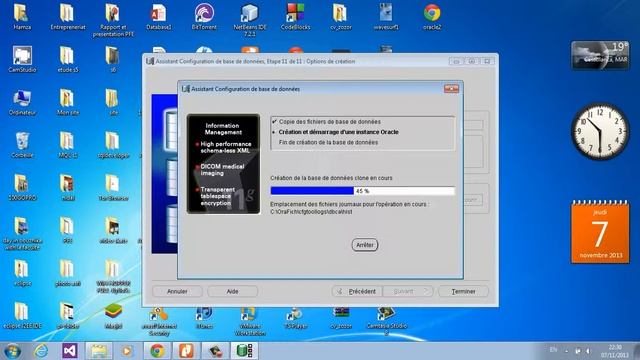Image resolution: width=640 pixels, height=360 pixels.
Task: Click the Information Management banner image
Action: tap(223, 164)
